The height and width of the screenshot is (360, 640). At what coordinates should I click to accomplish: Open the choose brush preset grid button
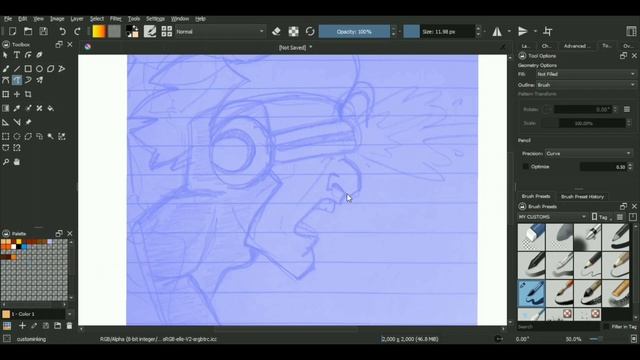pos(167,31)
